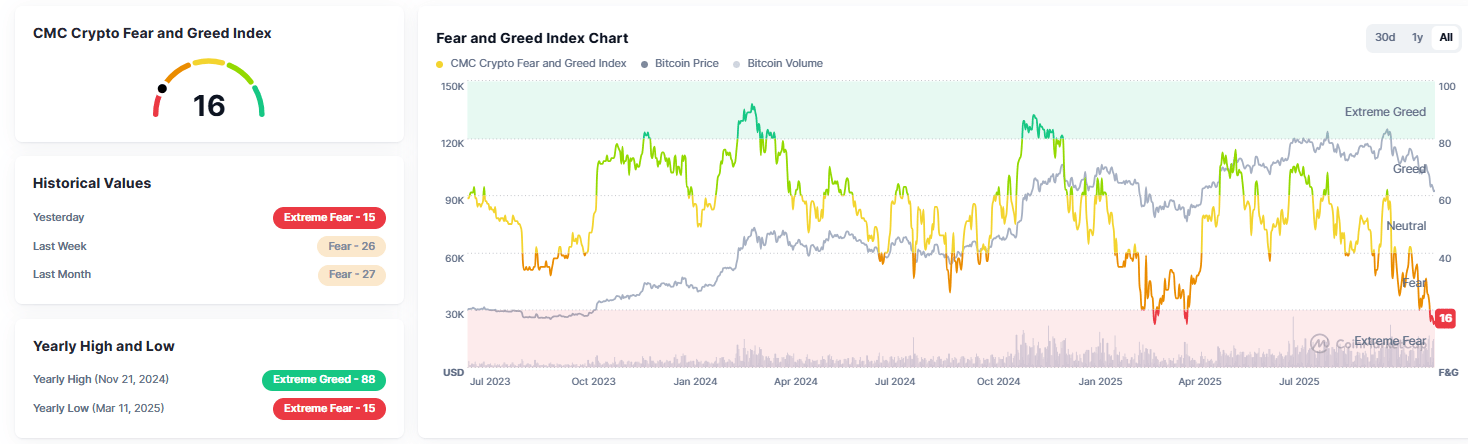Screen dimensions: 1468x444
Task: Select the All time range tab
Action: pyautogui.click(x=1446, y=38)
